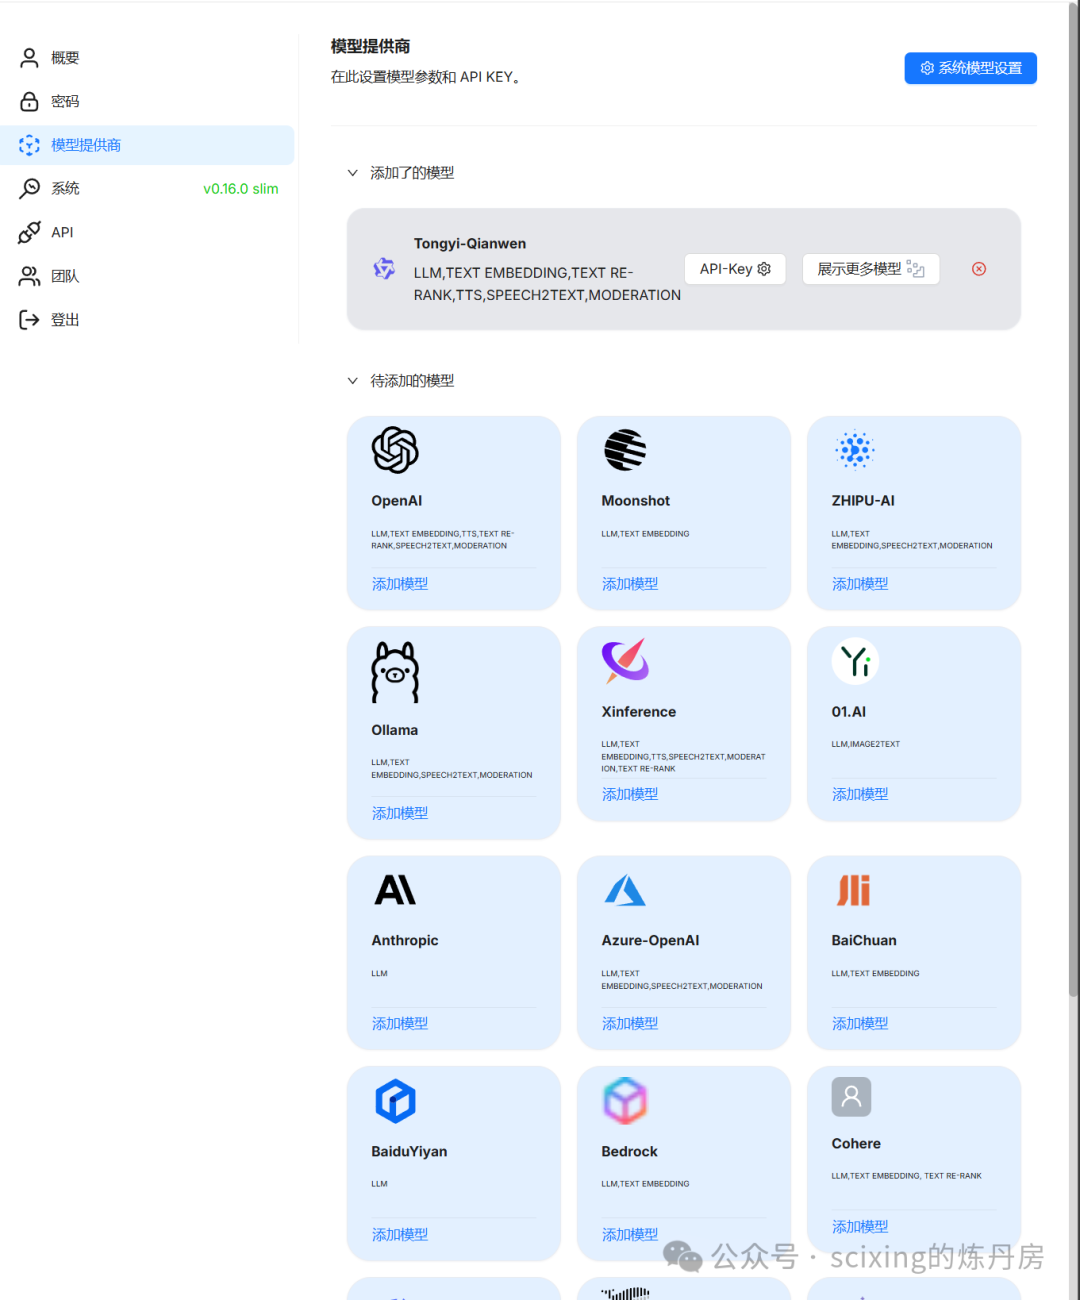Click the page vertical scrollbar
Screen dimensions: 1080x1300
1073,500
